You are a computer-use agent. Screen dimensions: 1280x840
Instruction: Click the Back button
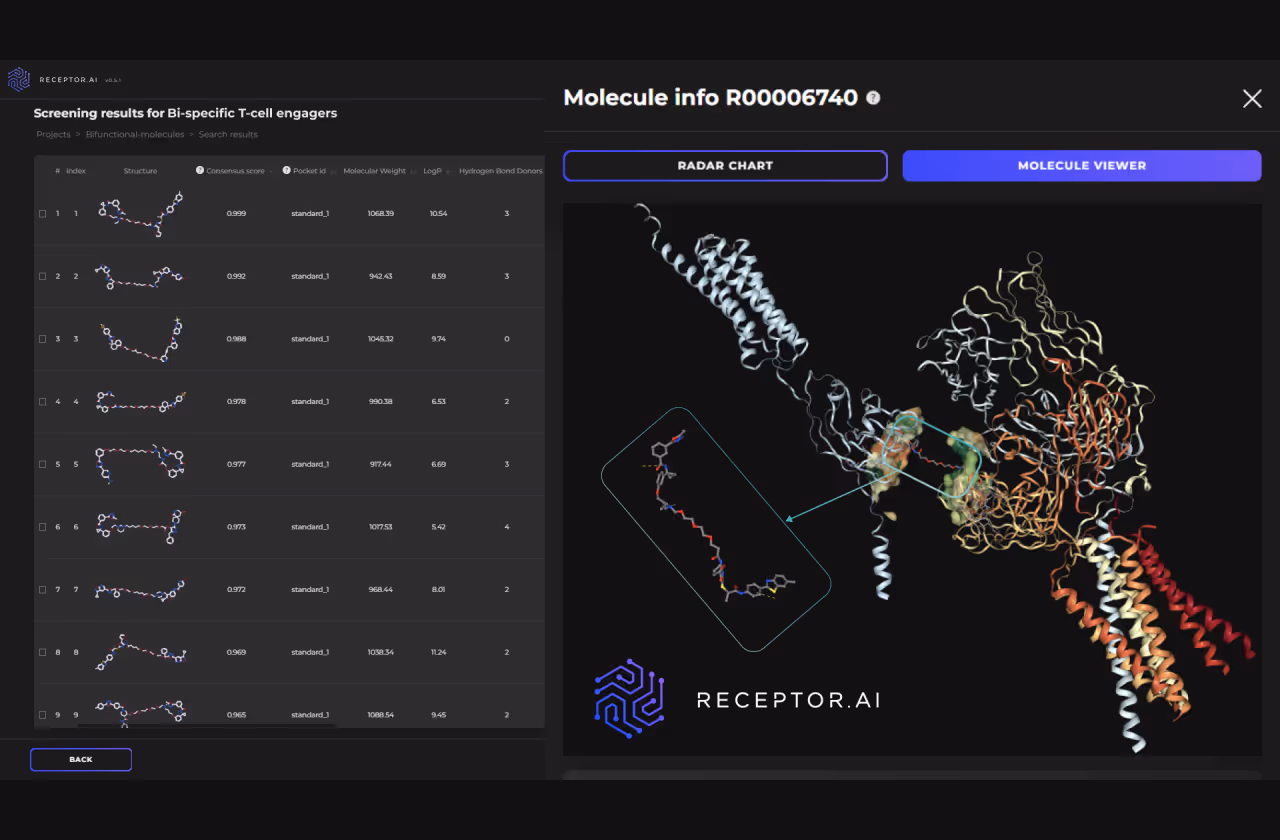click(x=81, y=760)
